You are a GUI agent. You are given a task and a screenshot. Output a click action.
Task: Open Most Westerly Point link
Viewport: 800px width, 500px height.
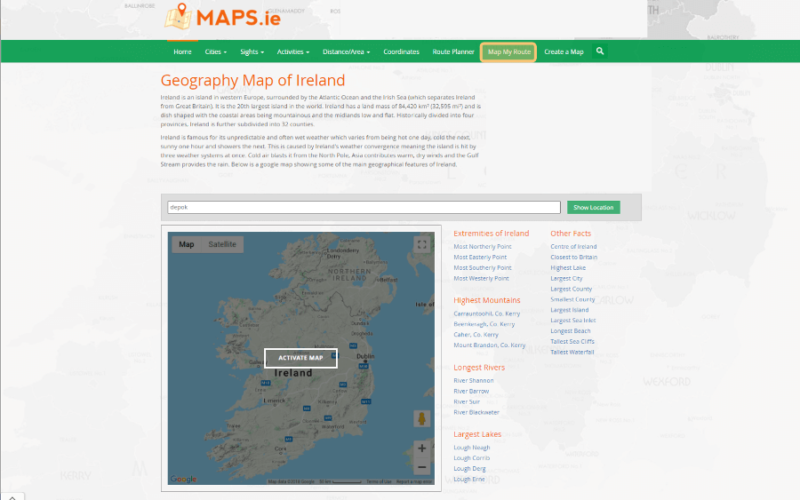point(481,278)
